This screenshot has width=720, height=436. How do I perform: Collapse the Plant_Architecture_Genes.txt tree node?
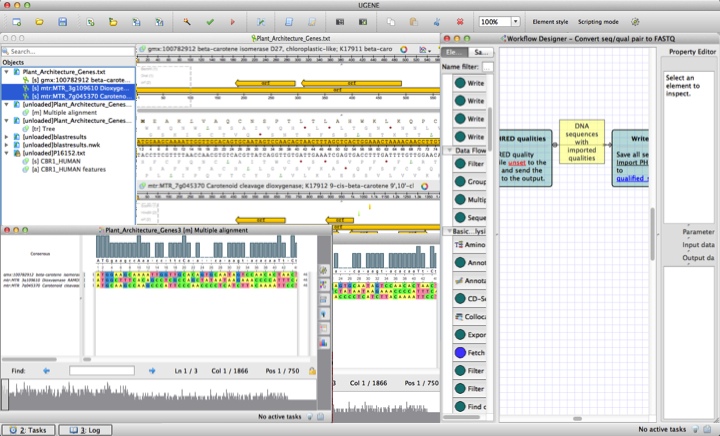coord(6,72)
